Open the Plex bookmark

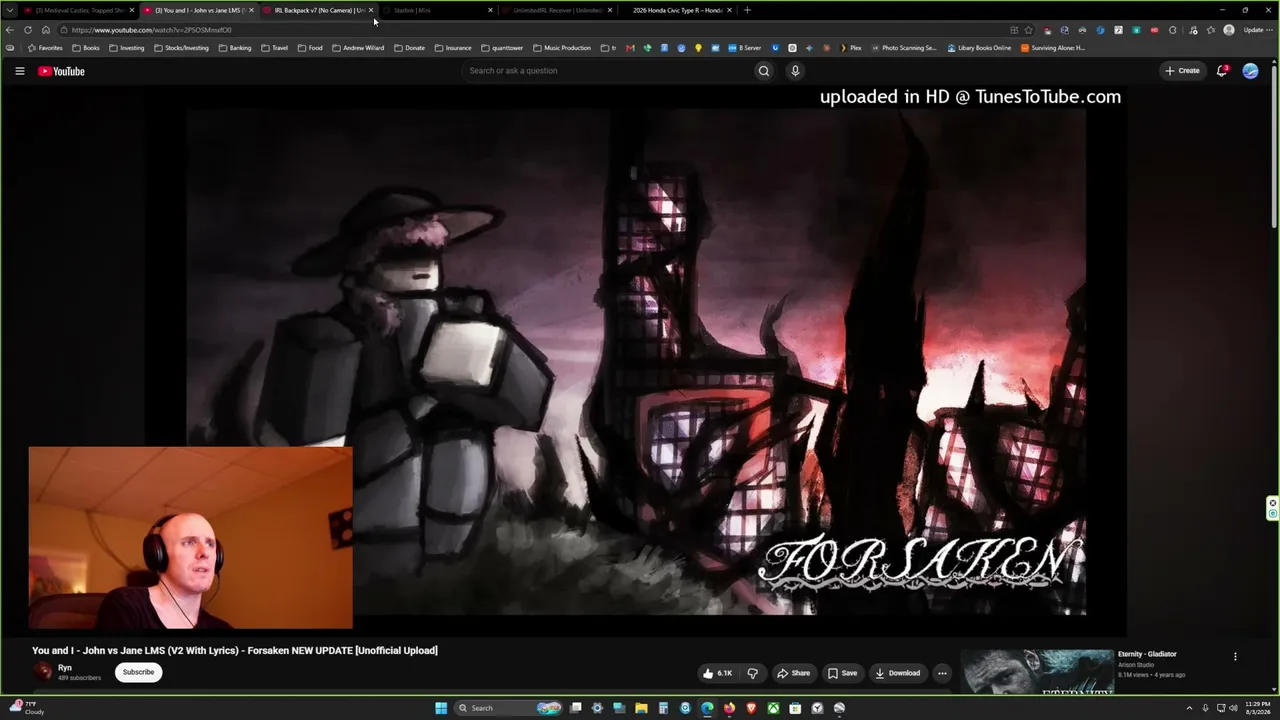(850, 48)
